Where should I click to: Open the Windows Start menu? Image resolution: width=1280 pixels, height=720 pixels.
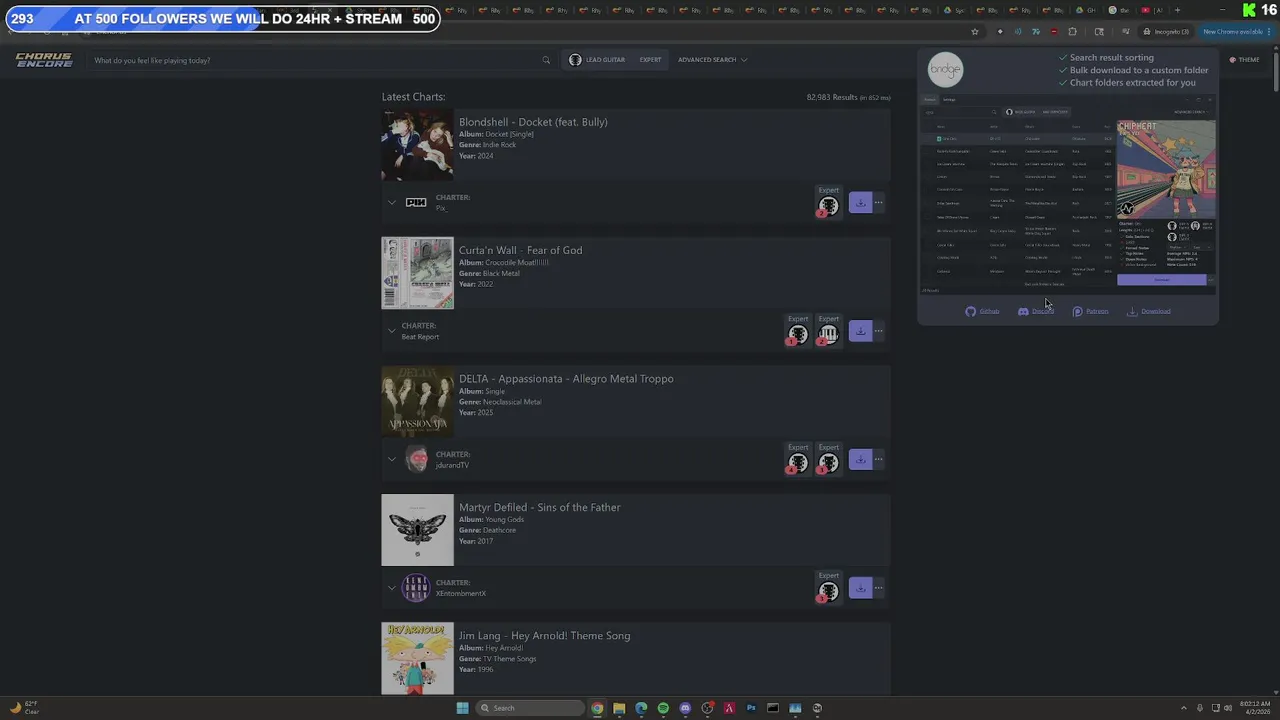coord(462,708)
